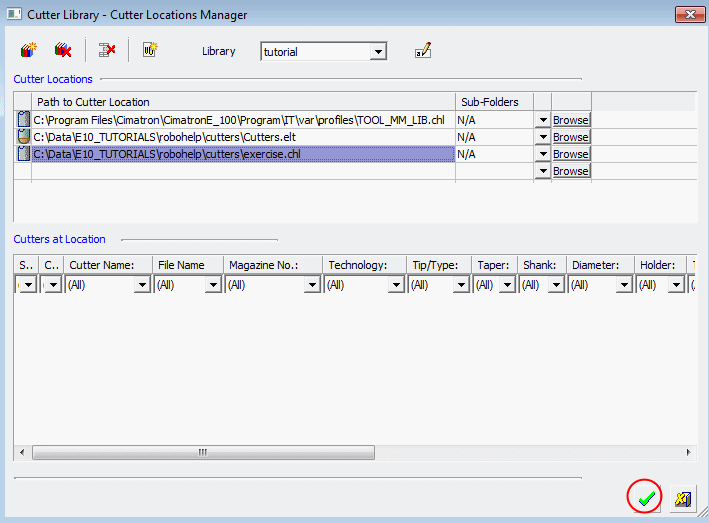This screenshot has width=709, height=523.
Task: Open the Sub-Folders dropdown for exercise.chl row
Action: [x=542, y=154]
